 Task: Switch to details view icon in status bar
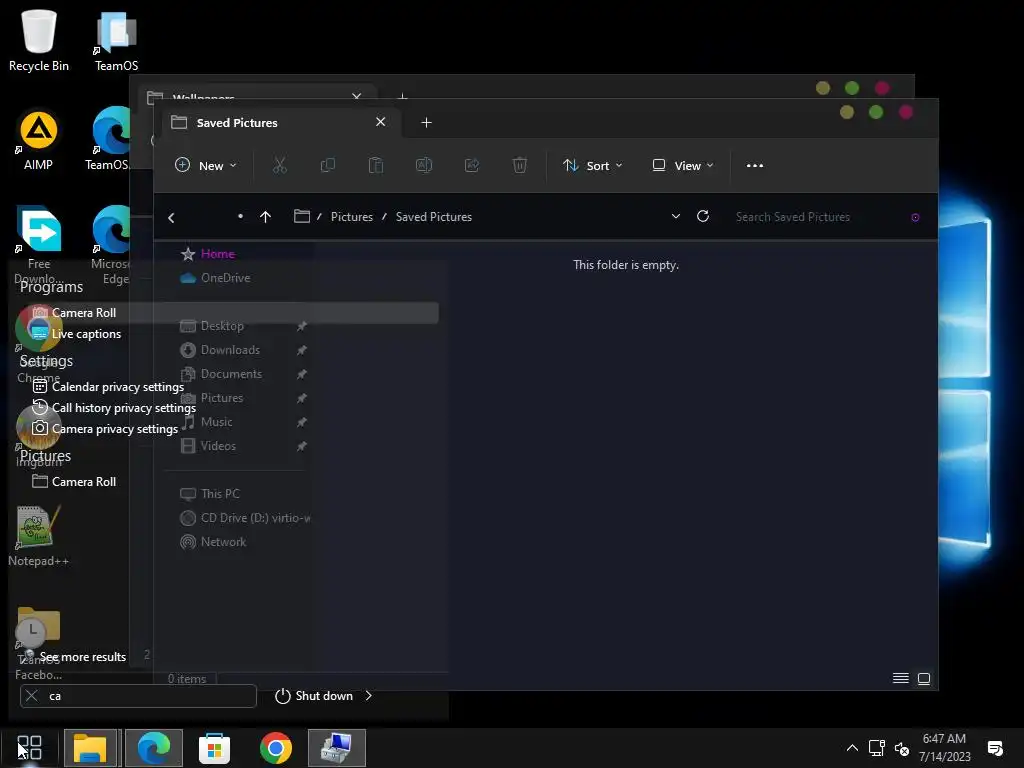pyautogui.click(x=901, y=679)
